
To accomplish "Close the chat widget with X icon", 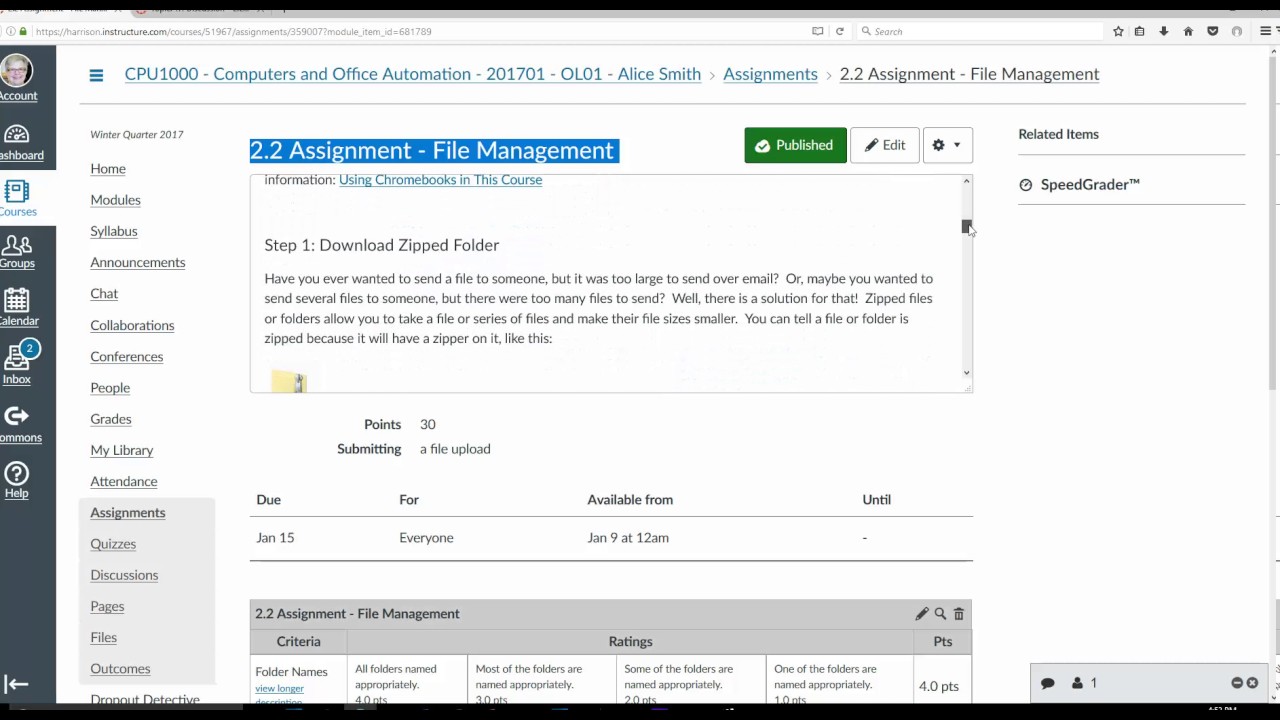I will pyautogui.click(x=1252, y=683).
